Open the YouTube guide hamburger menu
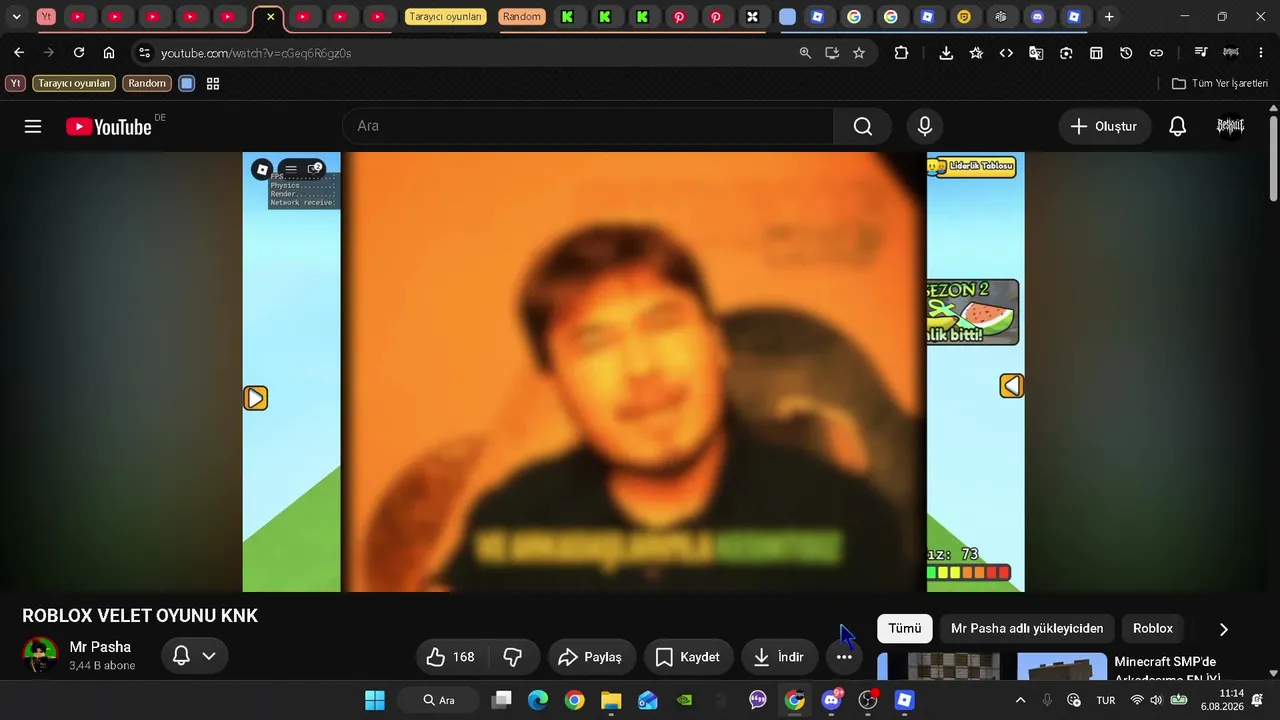 (x=33, y=126)
